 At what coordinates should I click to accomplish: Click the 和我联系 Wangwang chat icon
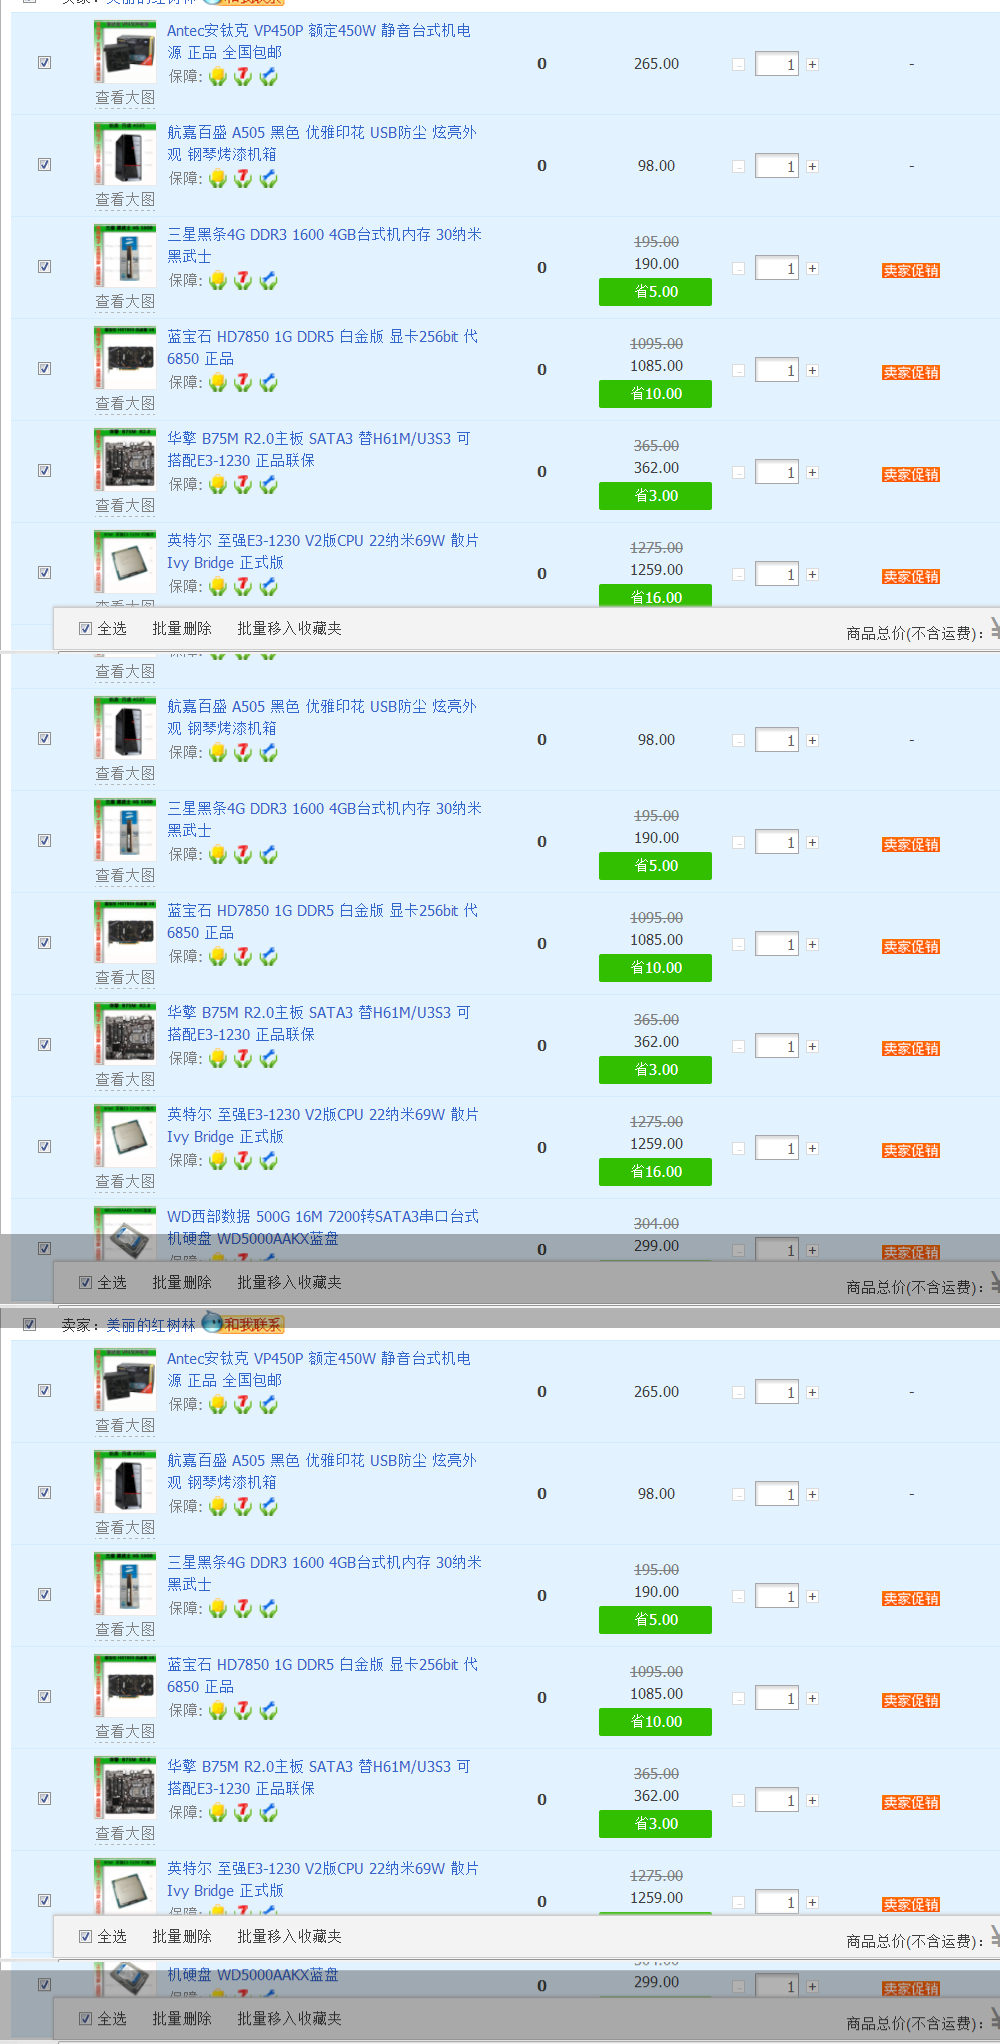pyautogui.click(x=243, y=1324)
